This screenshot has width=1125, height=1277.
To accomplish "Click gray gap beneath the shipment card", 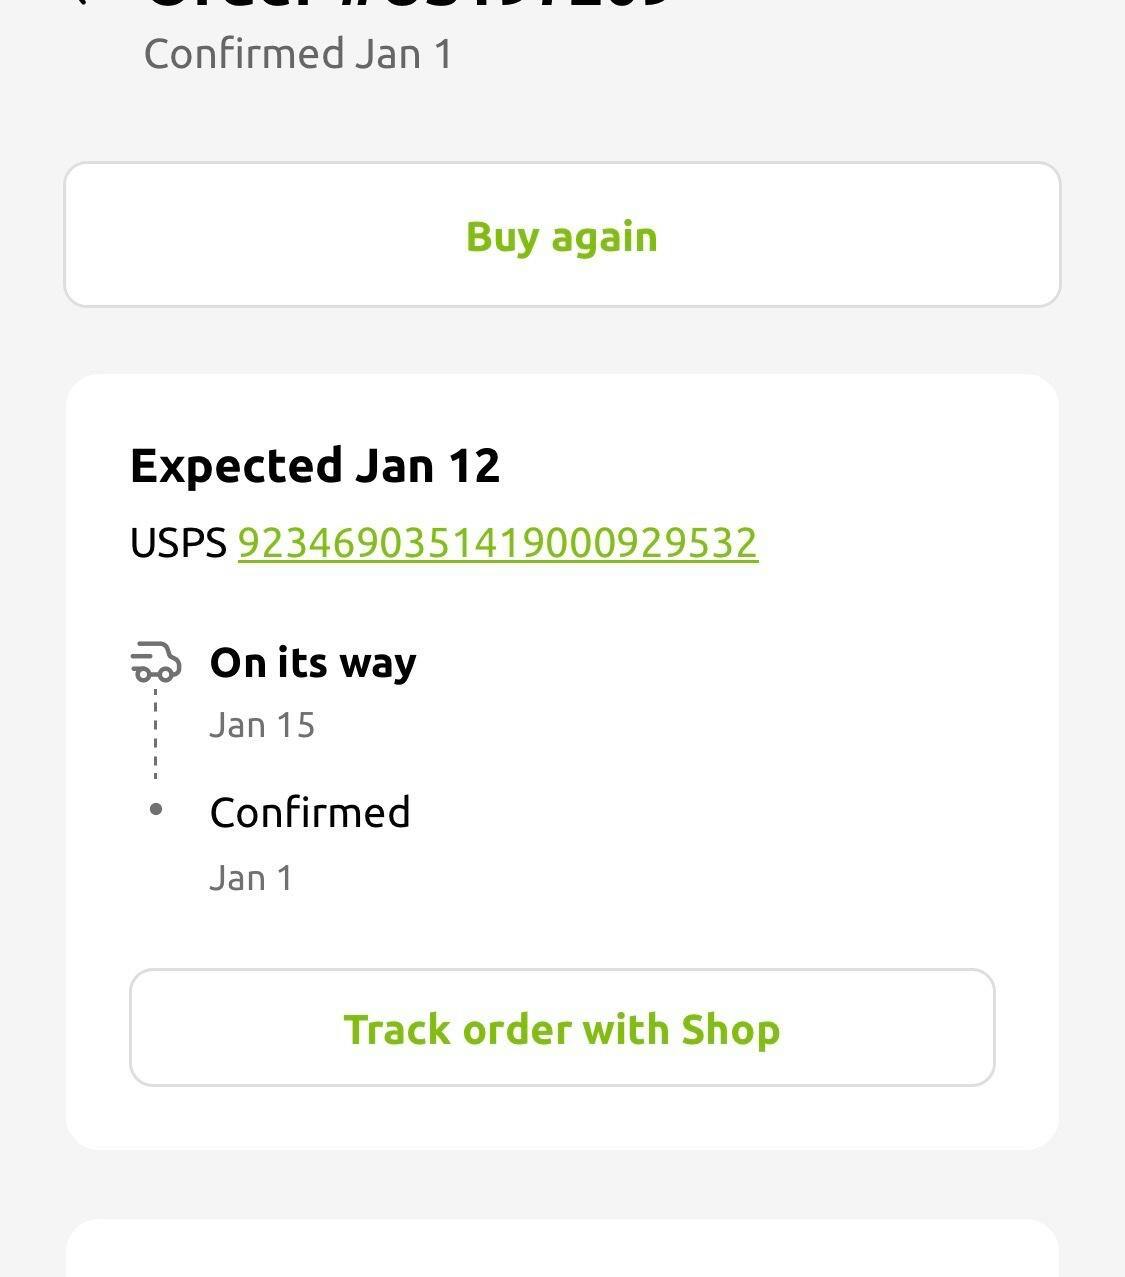I will (562, 1184).
